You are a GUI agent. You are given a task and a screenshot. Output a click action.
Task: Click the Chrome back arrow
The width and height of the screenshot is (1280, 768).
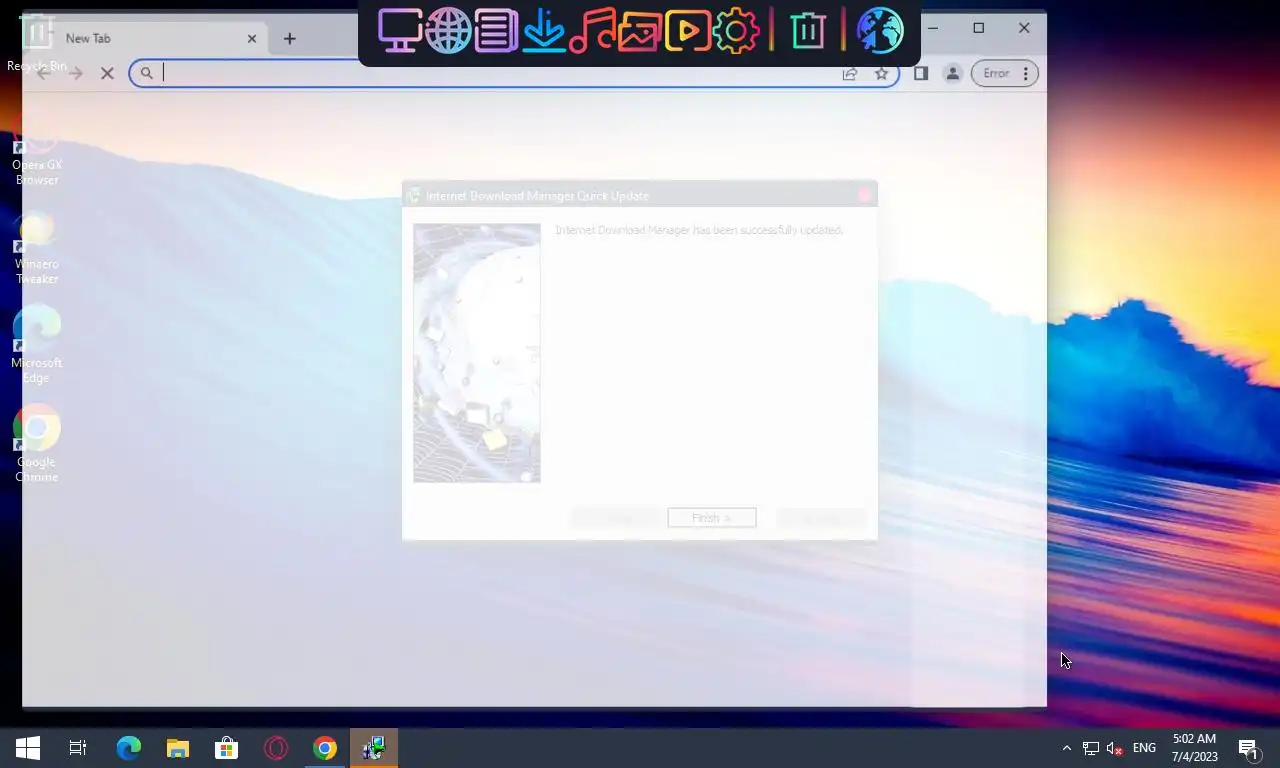44,73
